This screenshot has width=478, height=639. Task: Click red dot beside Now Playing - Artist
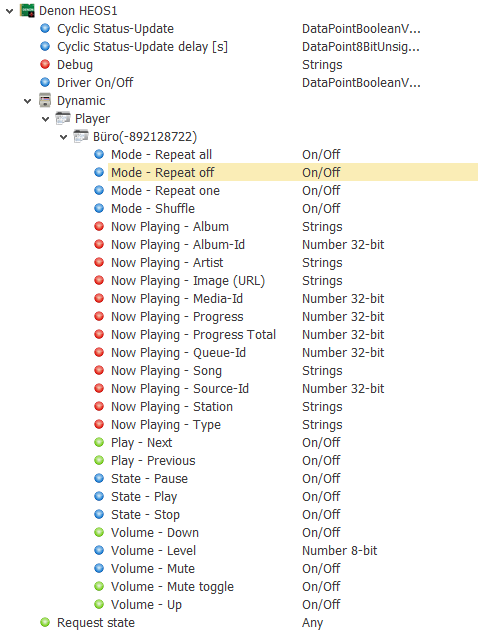point(99,262)
